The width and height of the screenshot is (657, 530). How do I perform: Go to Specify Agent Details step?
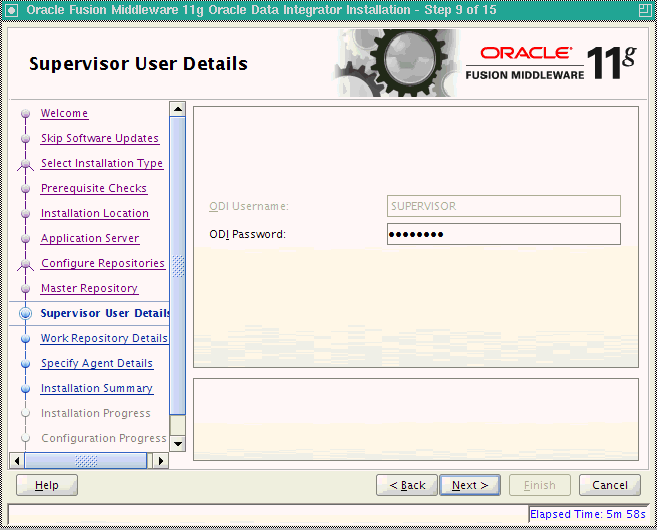97,363
